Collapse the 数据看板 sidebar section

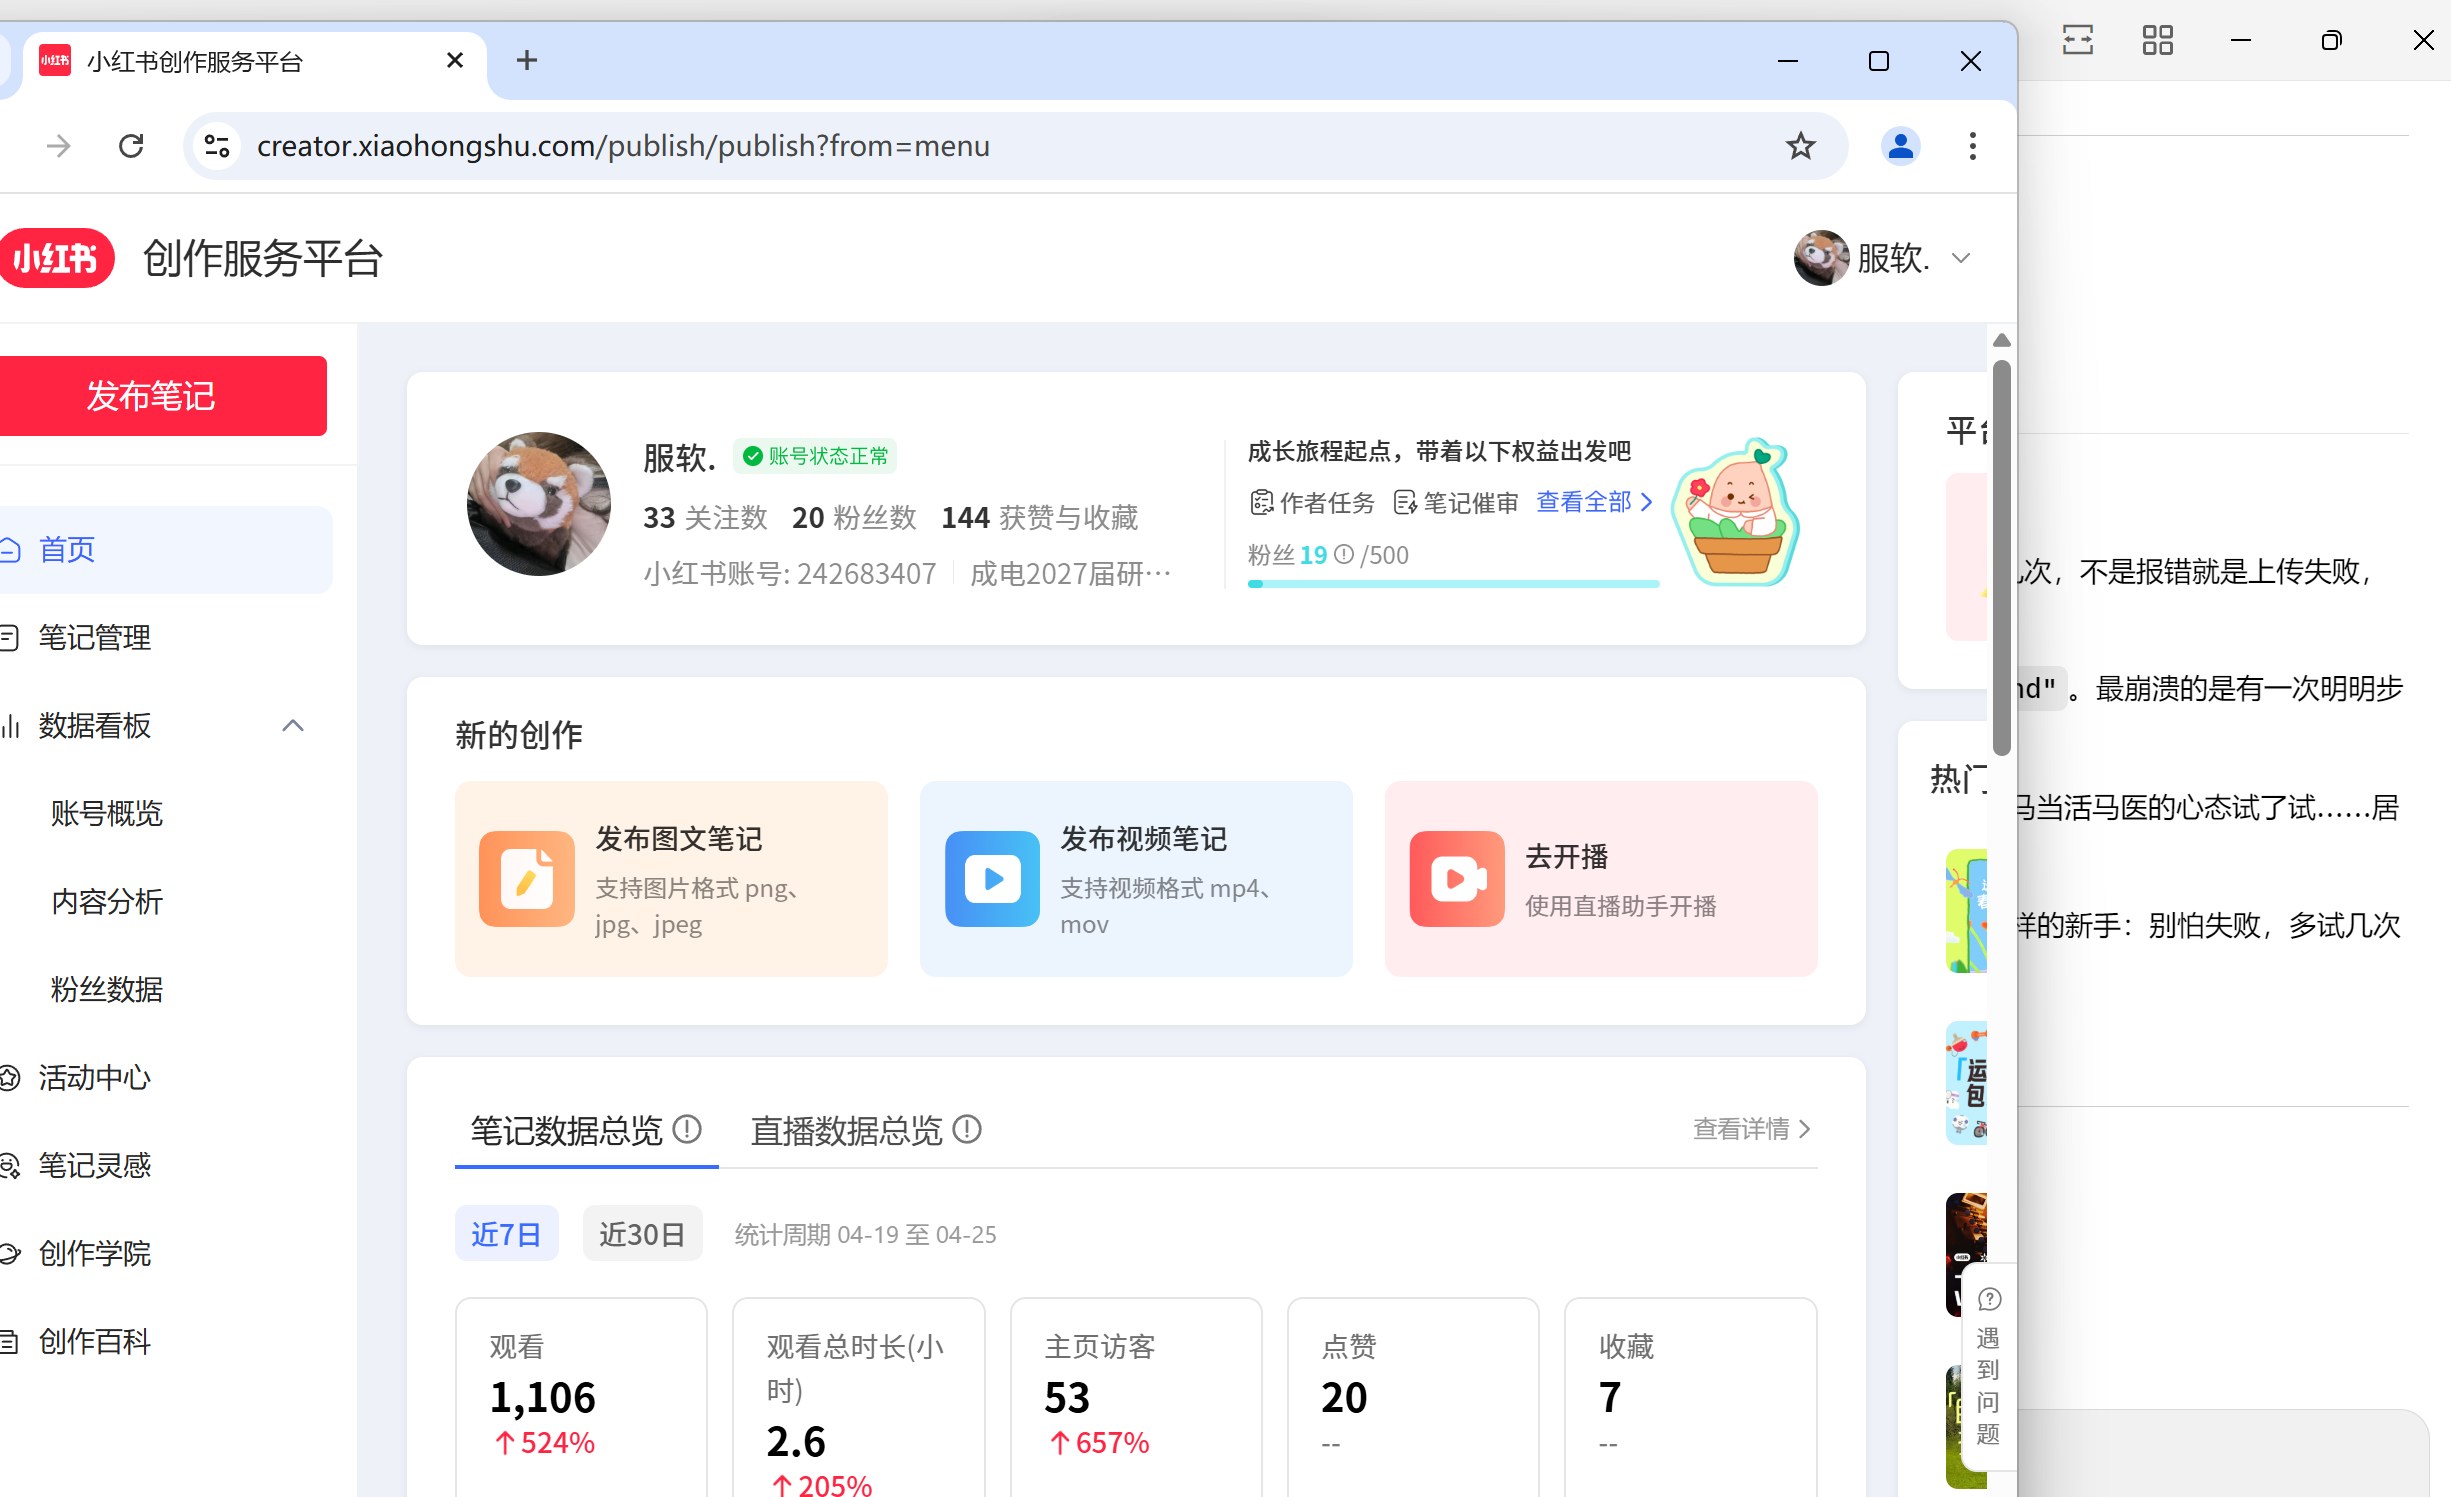(x=292, y=725)
